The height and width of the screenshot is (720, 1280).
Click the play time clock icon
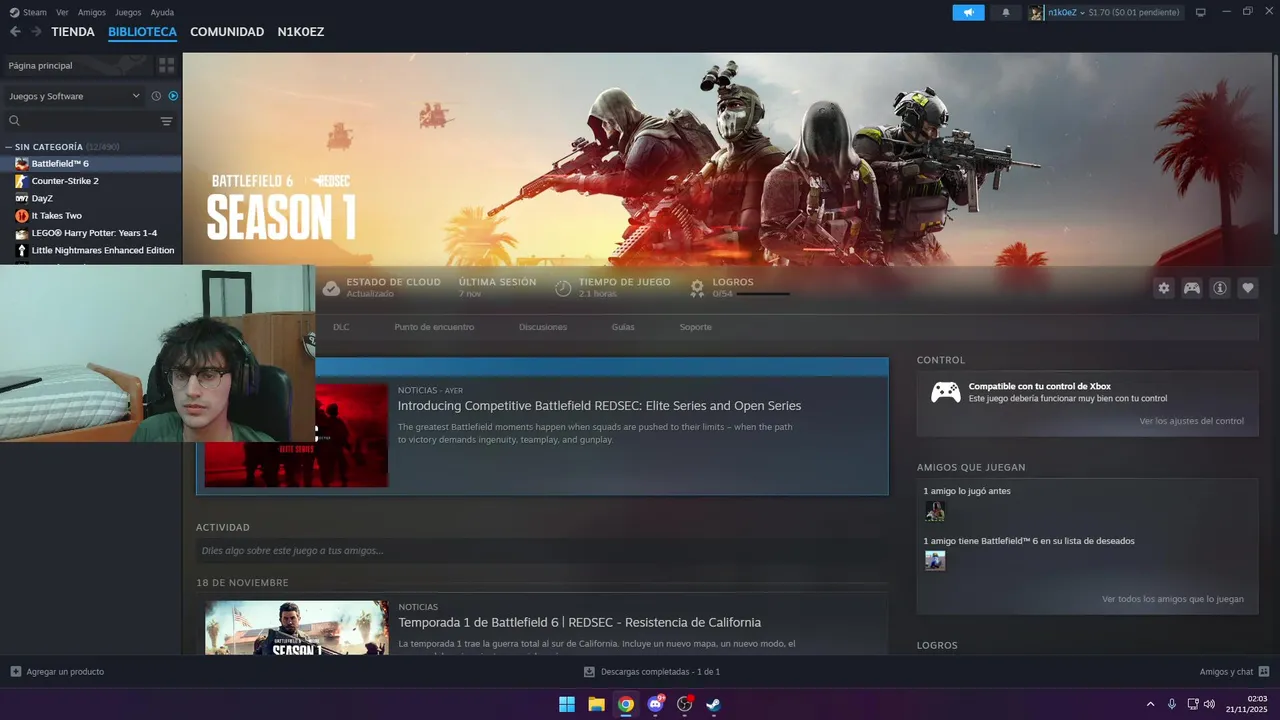coord(563,288)
